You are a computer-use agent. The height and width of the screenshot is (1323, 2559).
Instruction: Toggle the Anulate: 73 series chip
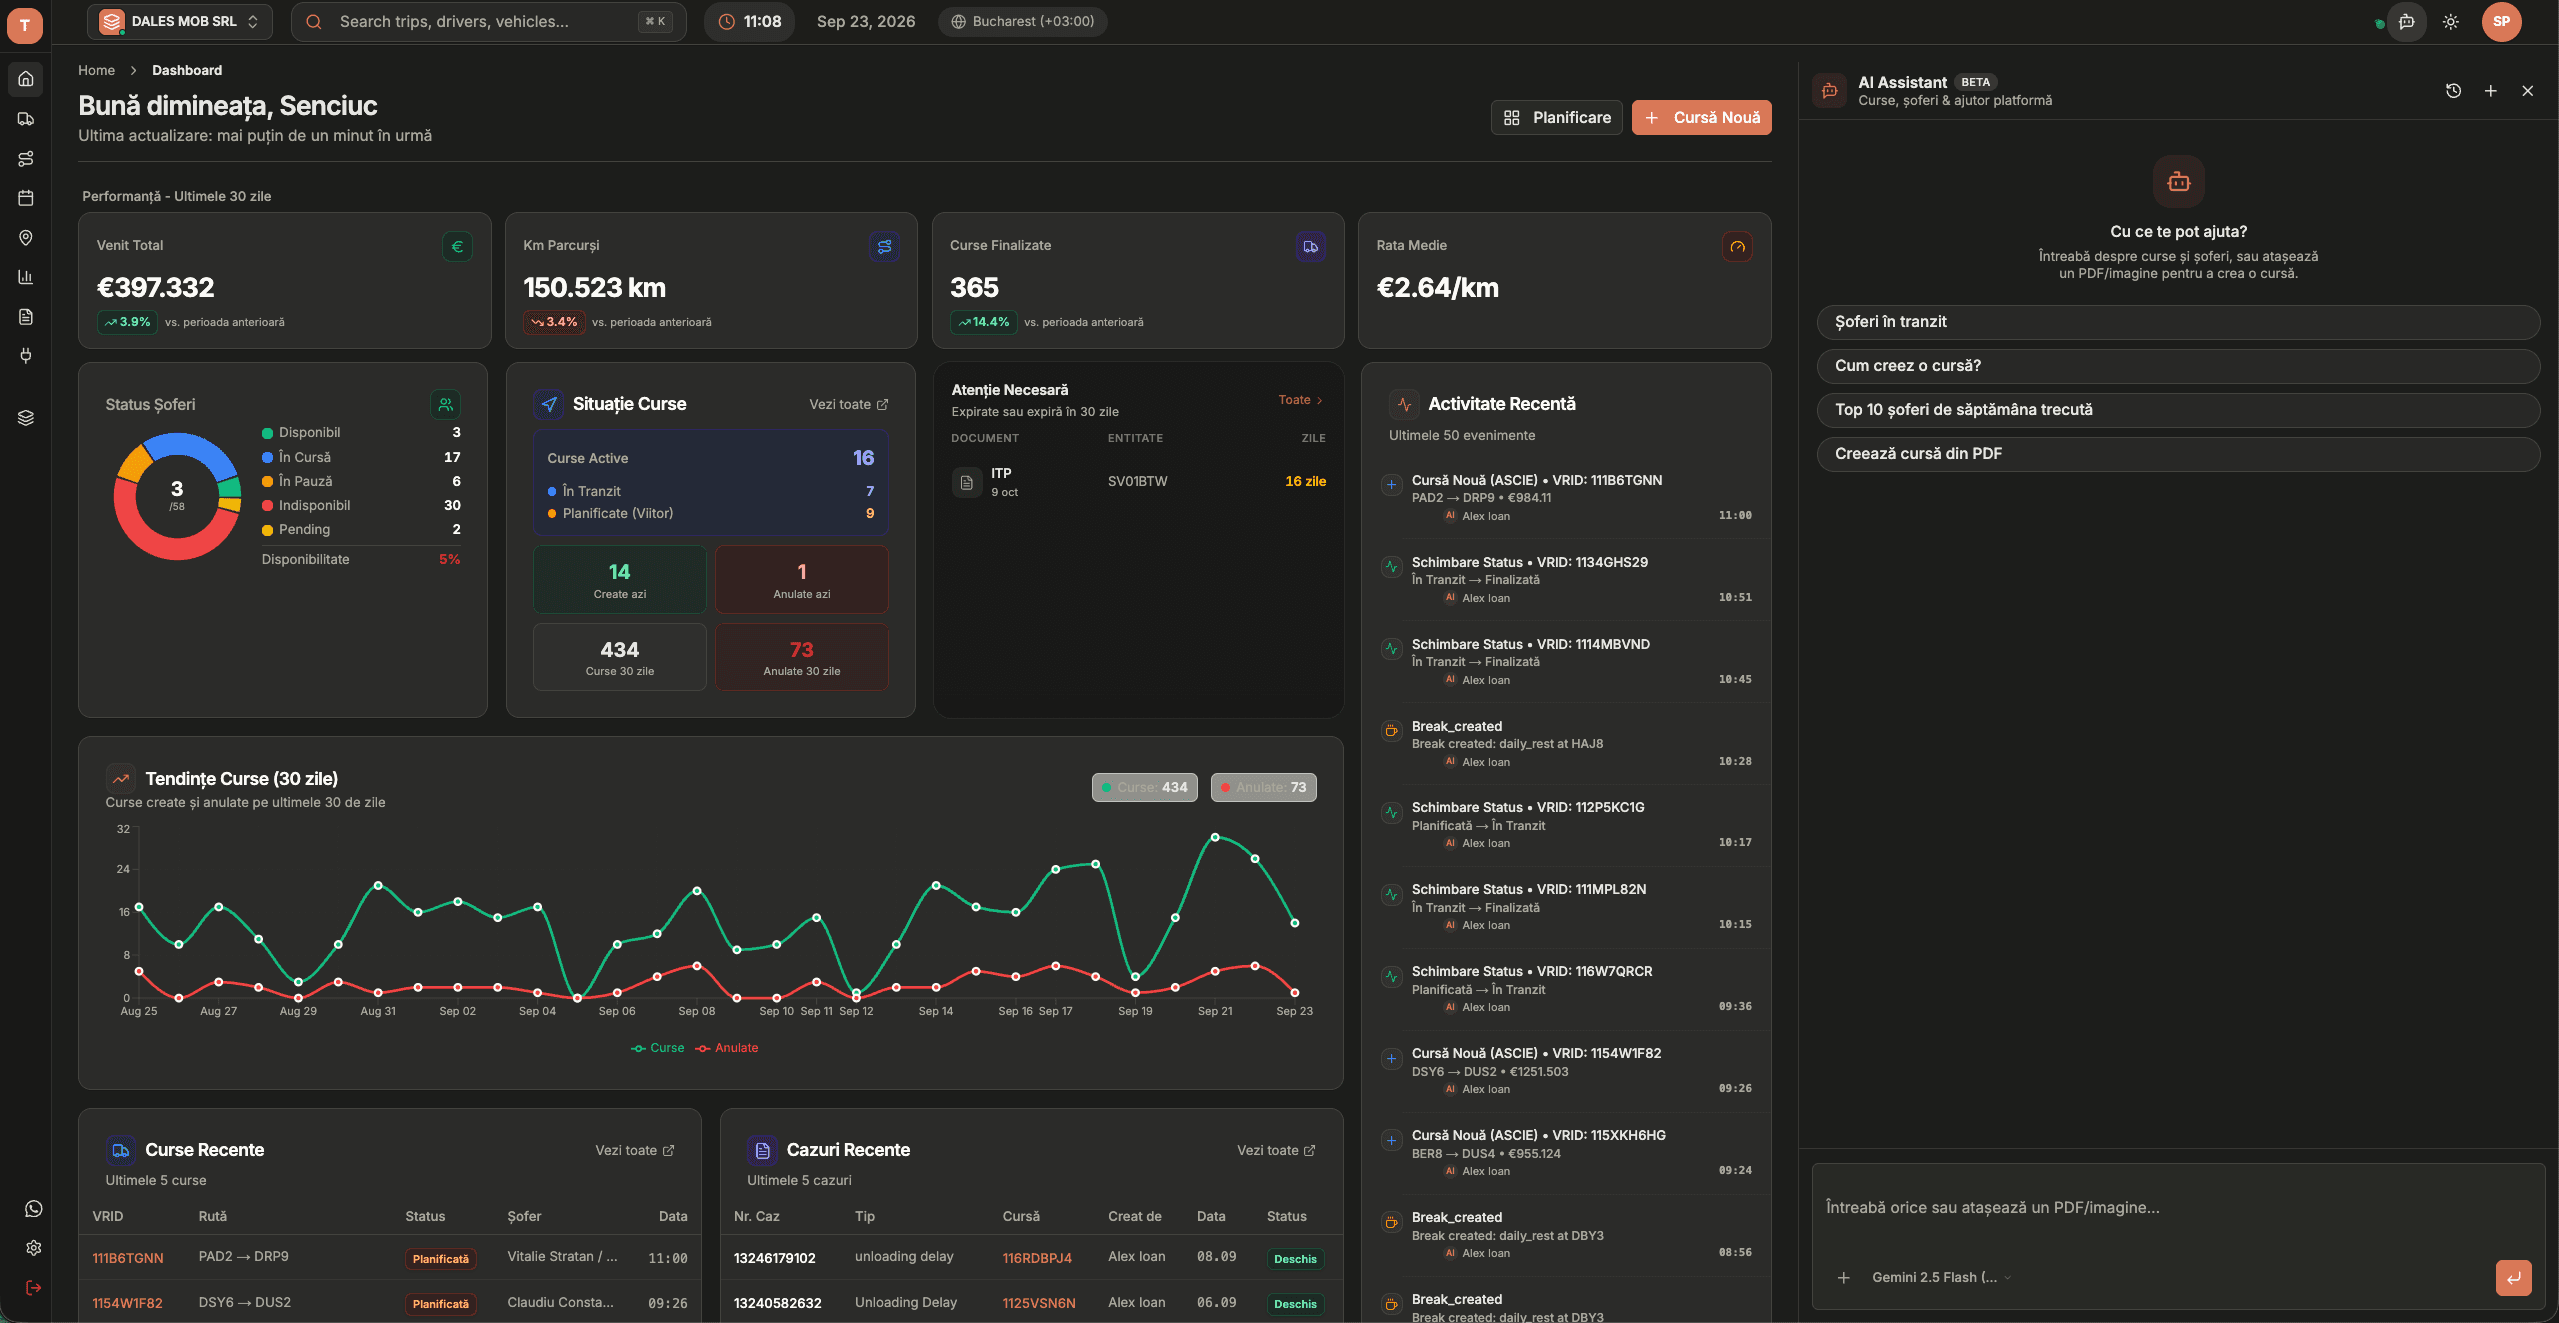click(x=1264, y=788)
